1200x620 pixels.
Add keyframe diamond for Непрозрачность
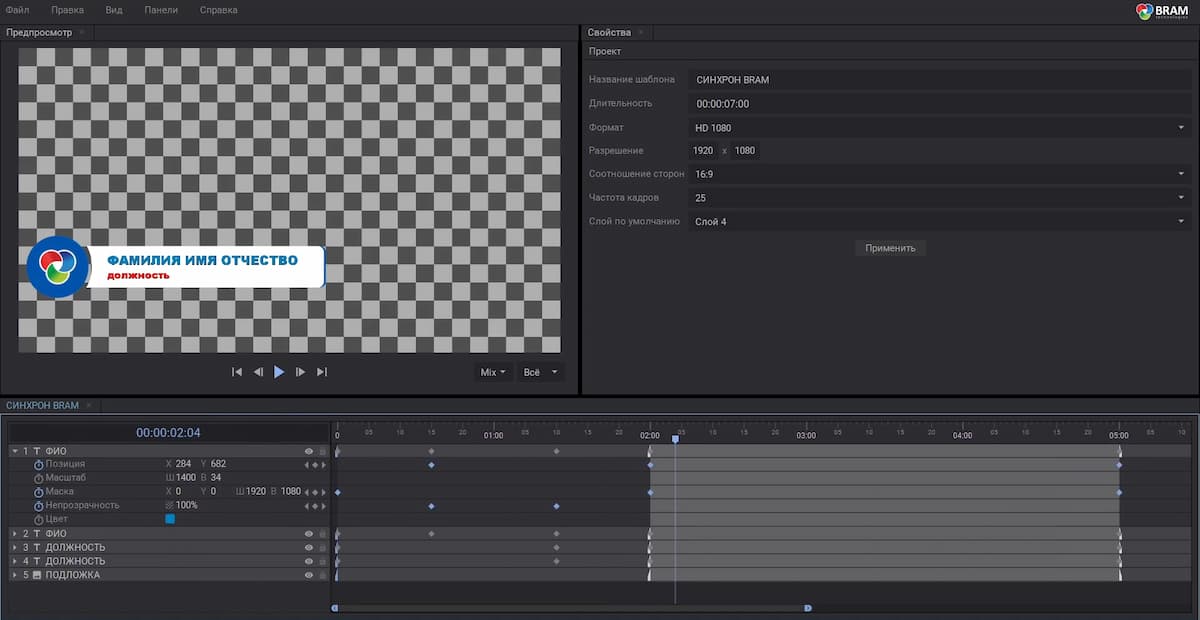pos(315,506)
